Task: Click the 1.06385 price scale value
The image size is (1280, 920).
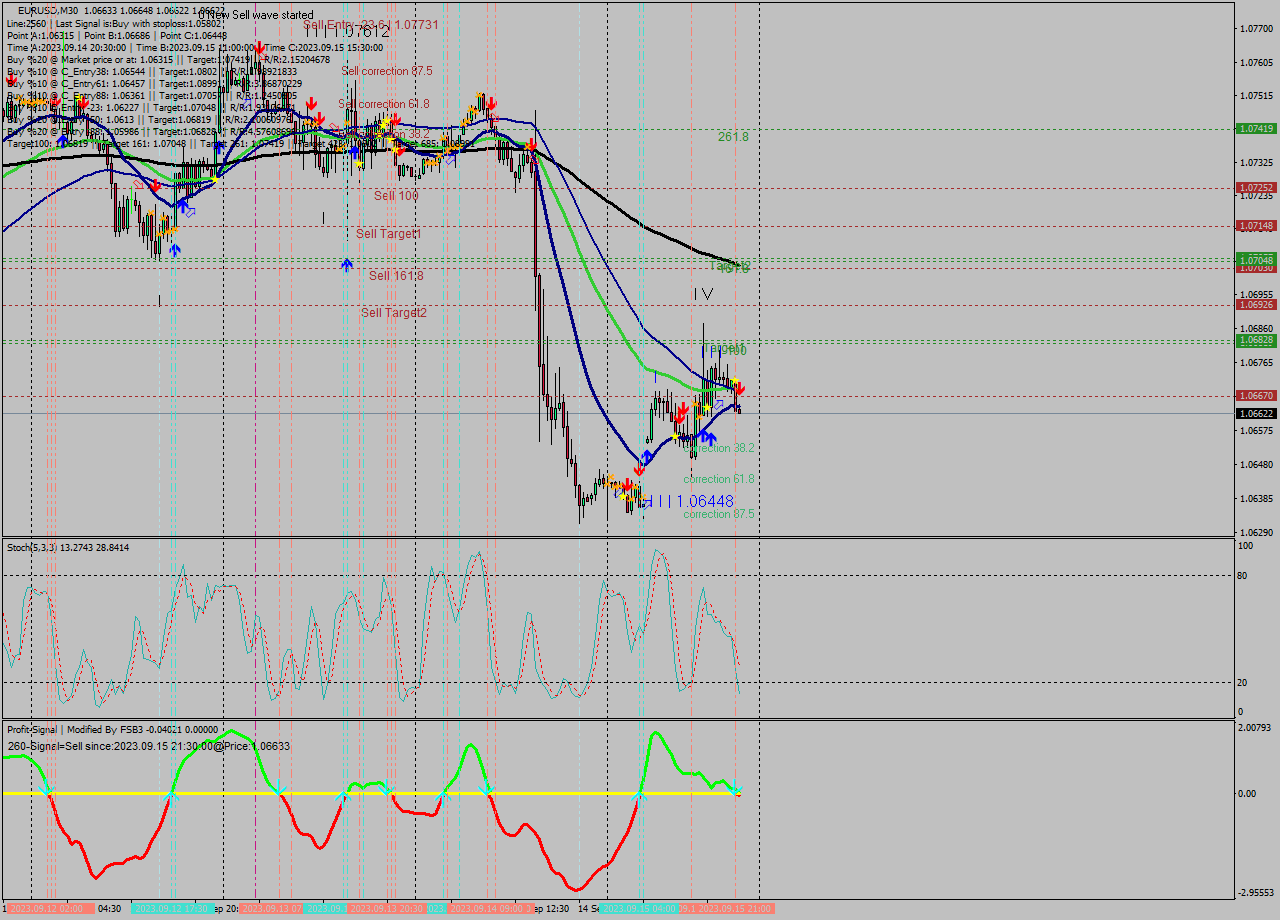Action: (x=1257, y=499)
